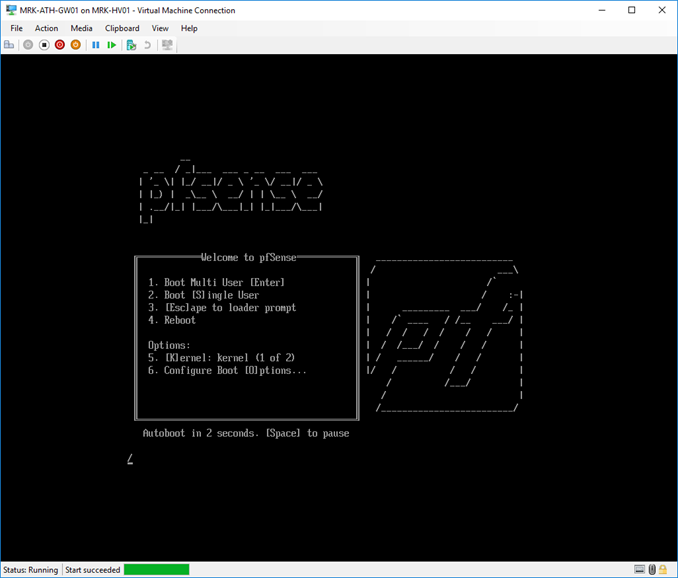This screenshot has height=578, width=678.
Task: Pause the virtual machine
Action: coord(96,45)
